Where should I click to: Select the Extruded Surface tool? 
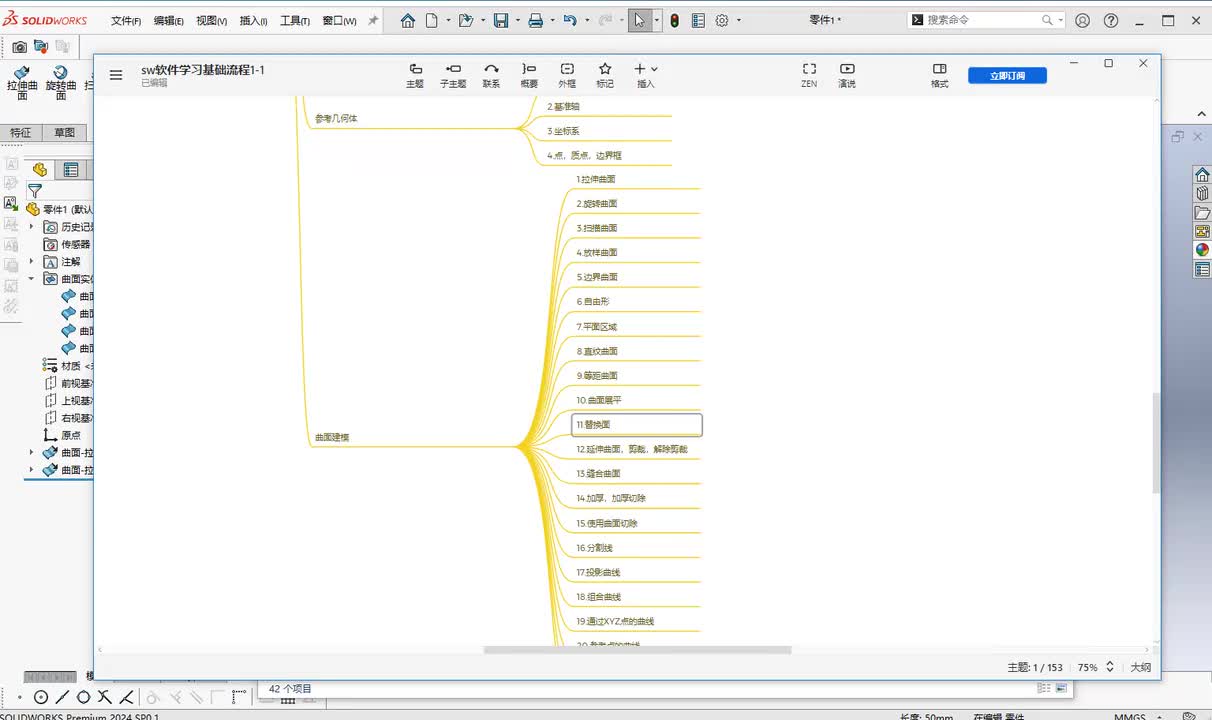[22, 84]
